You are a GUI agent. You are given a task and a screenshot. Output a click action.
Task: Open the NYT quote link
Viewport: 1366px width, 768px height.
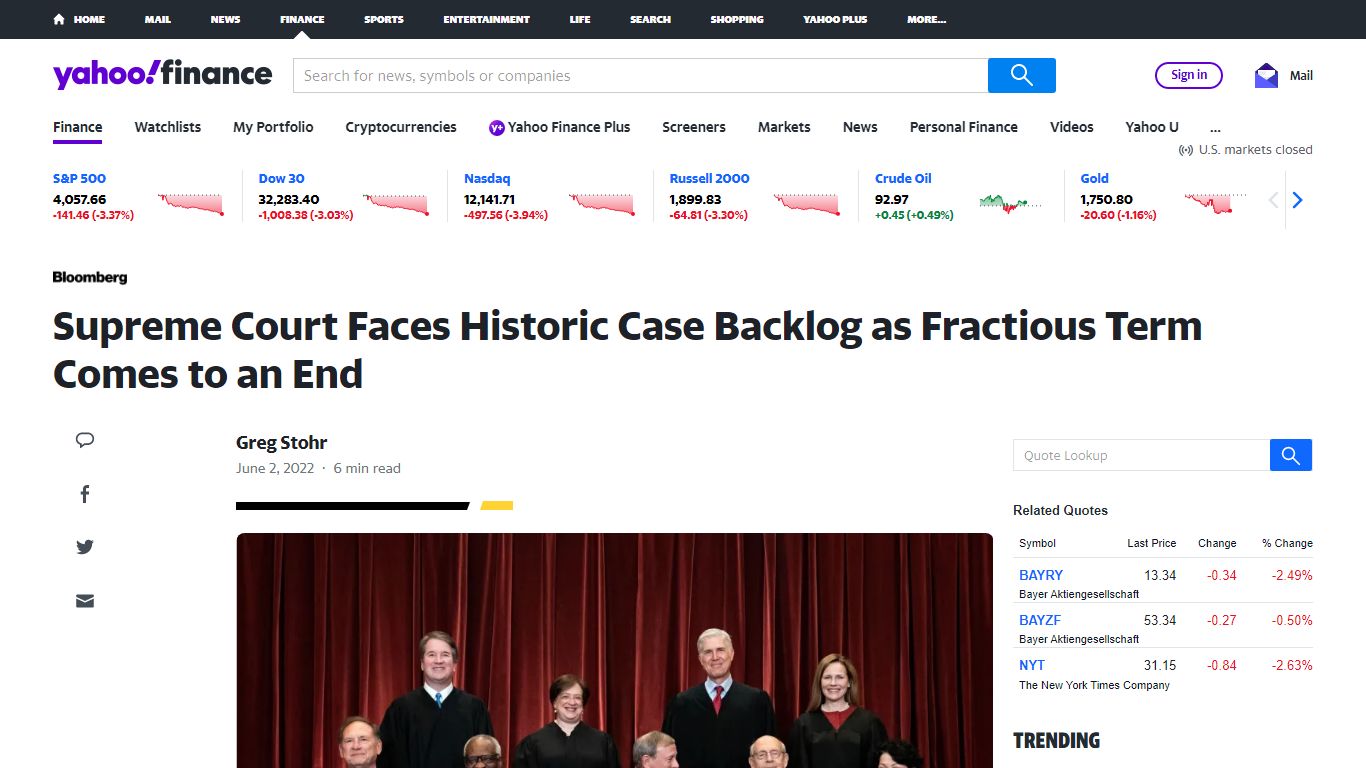[1032, 665]
